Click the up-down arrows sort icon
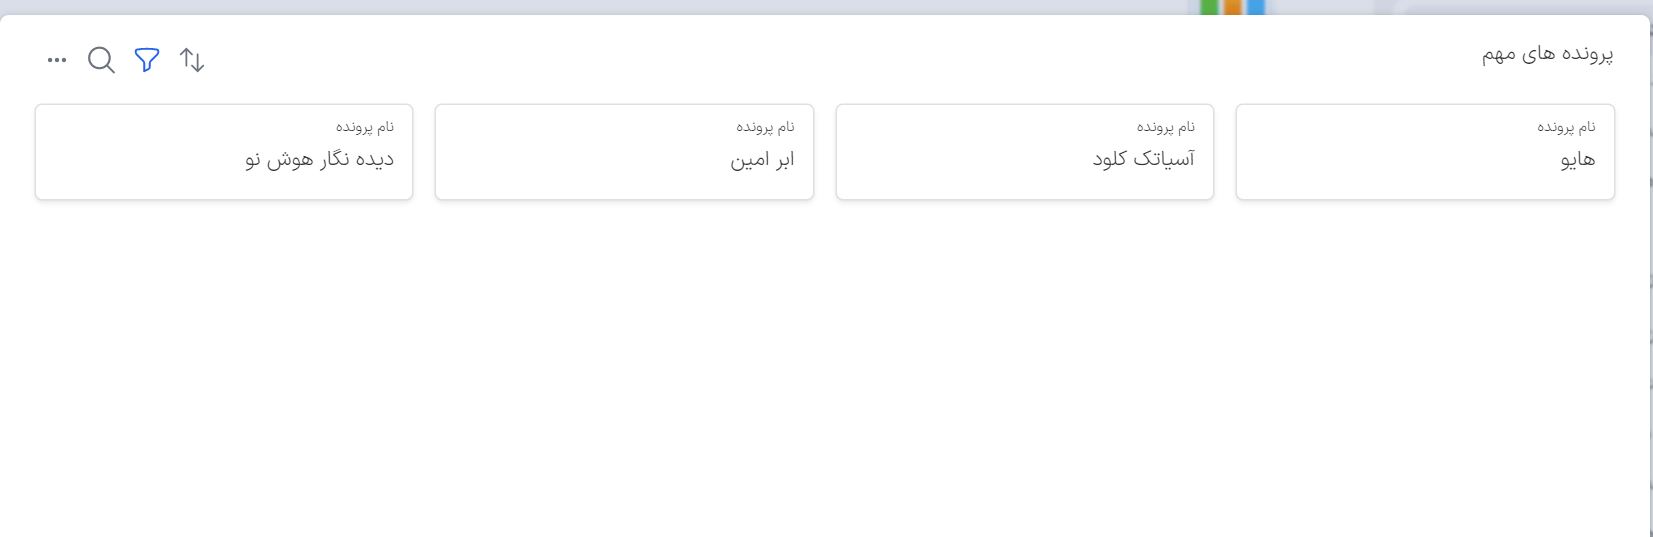The width and height of the screenshot is (1653, 537). point(192,60)
